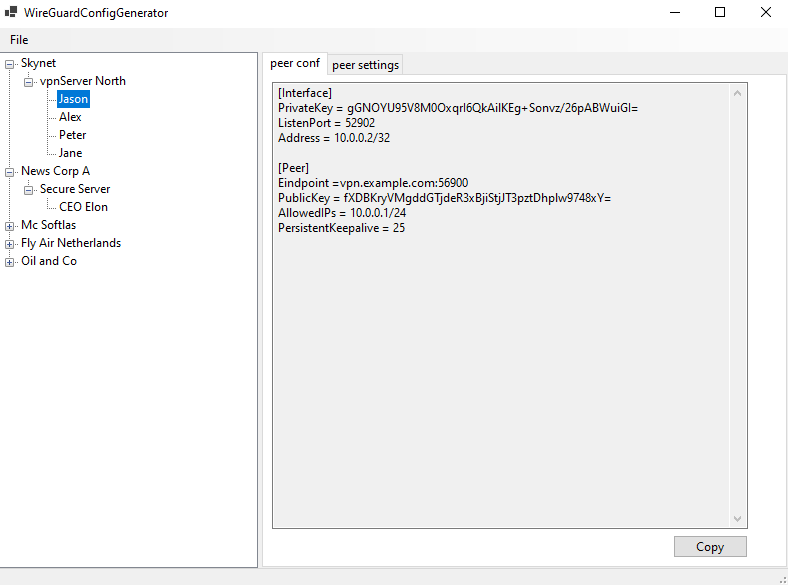The height and width of the screenshot is (585, 788).
Task: Click the config scrollbar down arrow
Action: point(737,519)
